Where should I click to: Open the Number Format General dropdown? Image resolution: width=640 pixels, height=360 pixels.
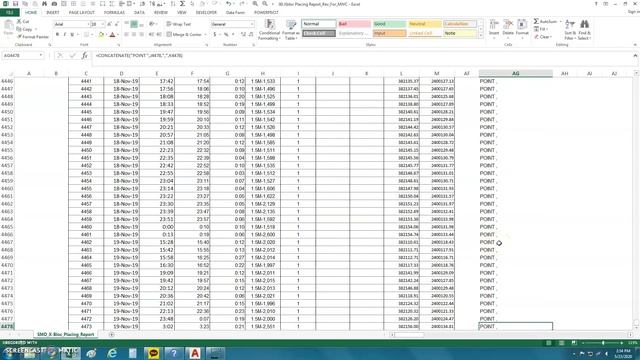click(x=251, y=24)
